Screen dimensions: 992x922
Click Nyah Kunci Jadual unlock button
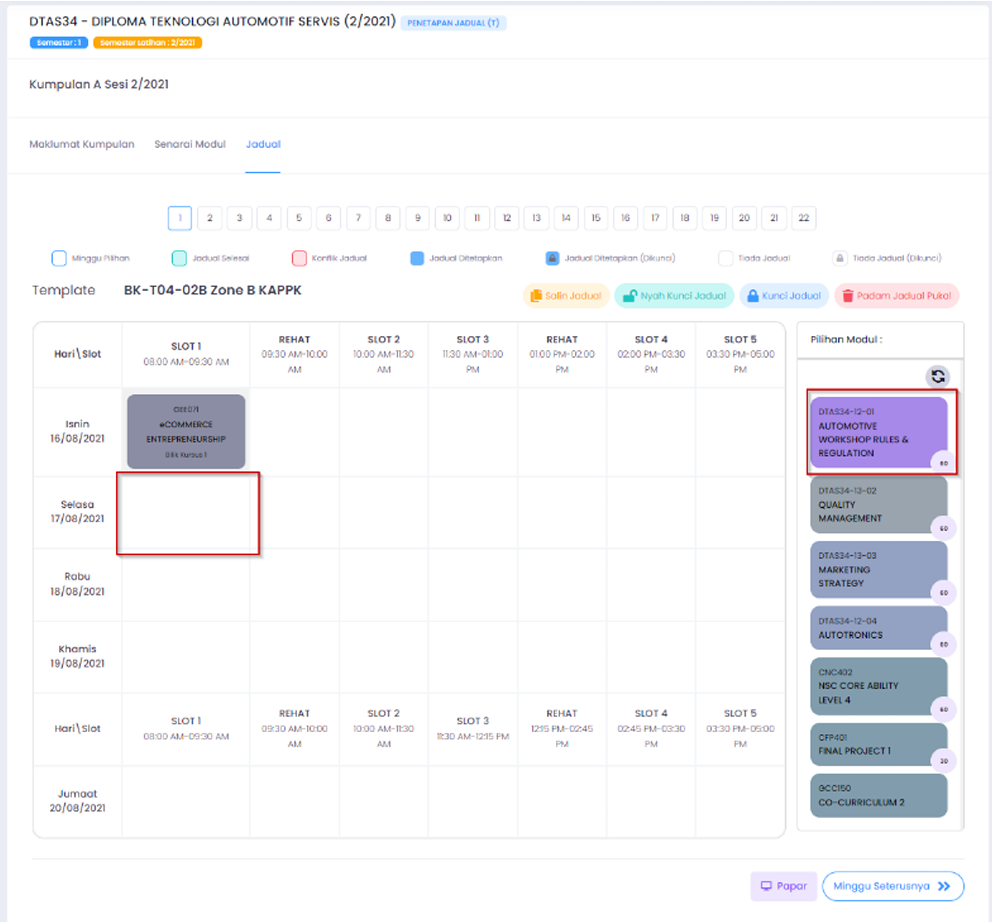click(672, 296)
